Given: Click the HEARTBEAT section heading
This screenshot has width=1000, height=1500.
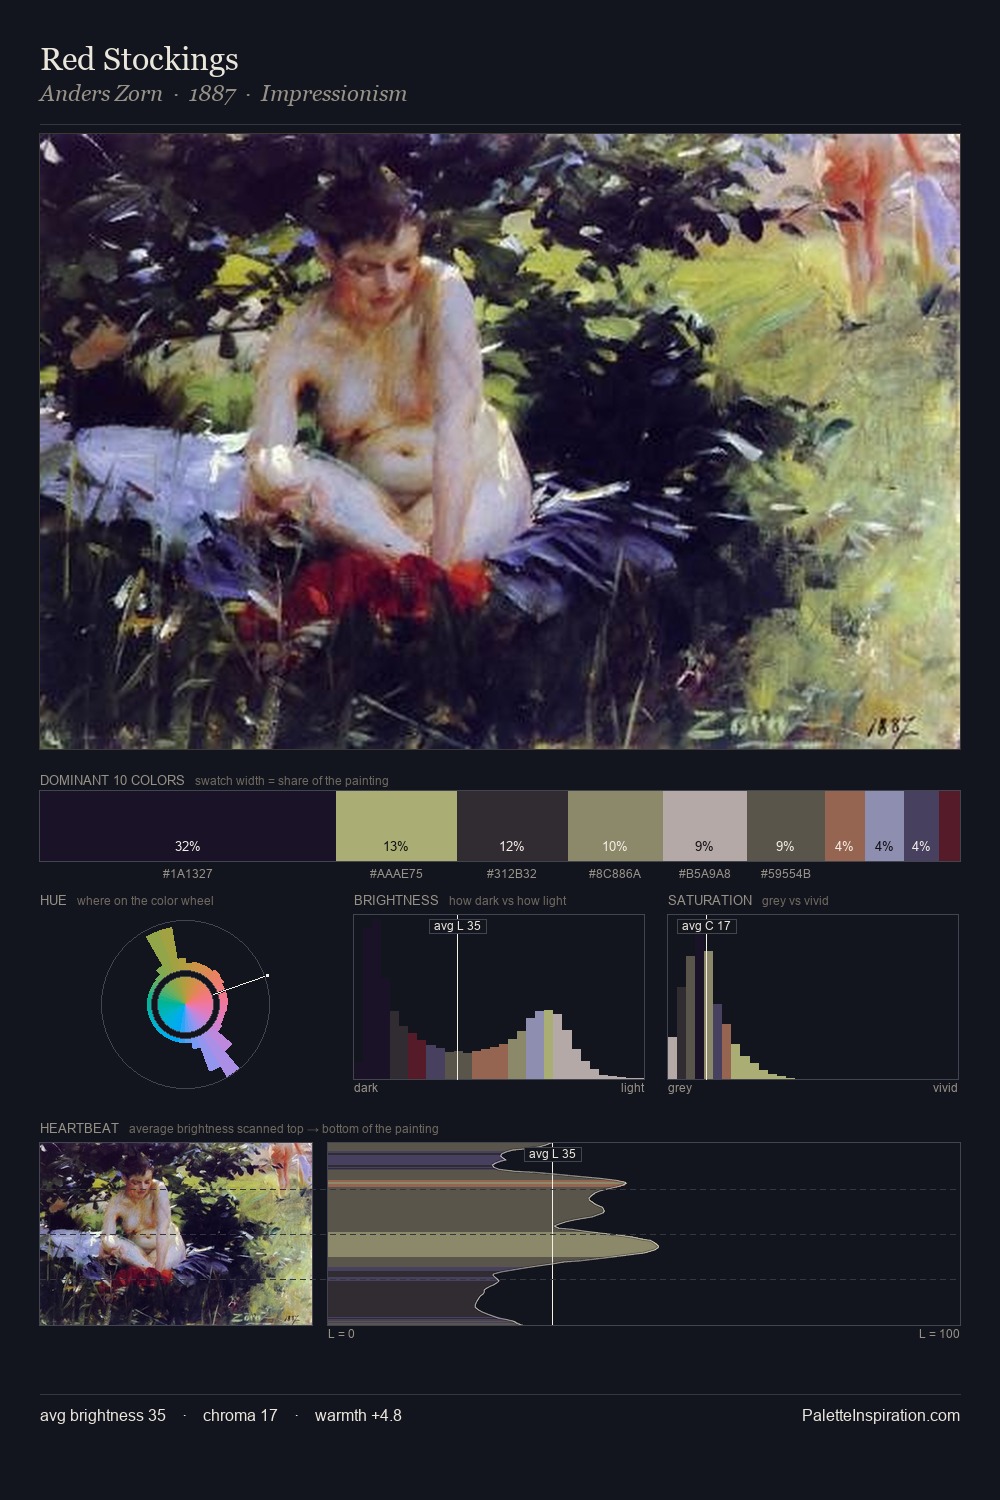Looking at the screenshot, I should (x=79, y=1128).
